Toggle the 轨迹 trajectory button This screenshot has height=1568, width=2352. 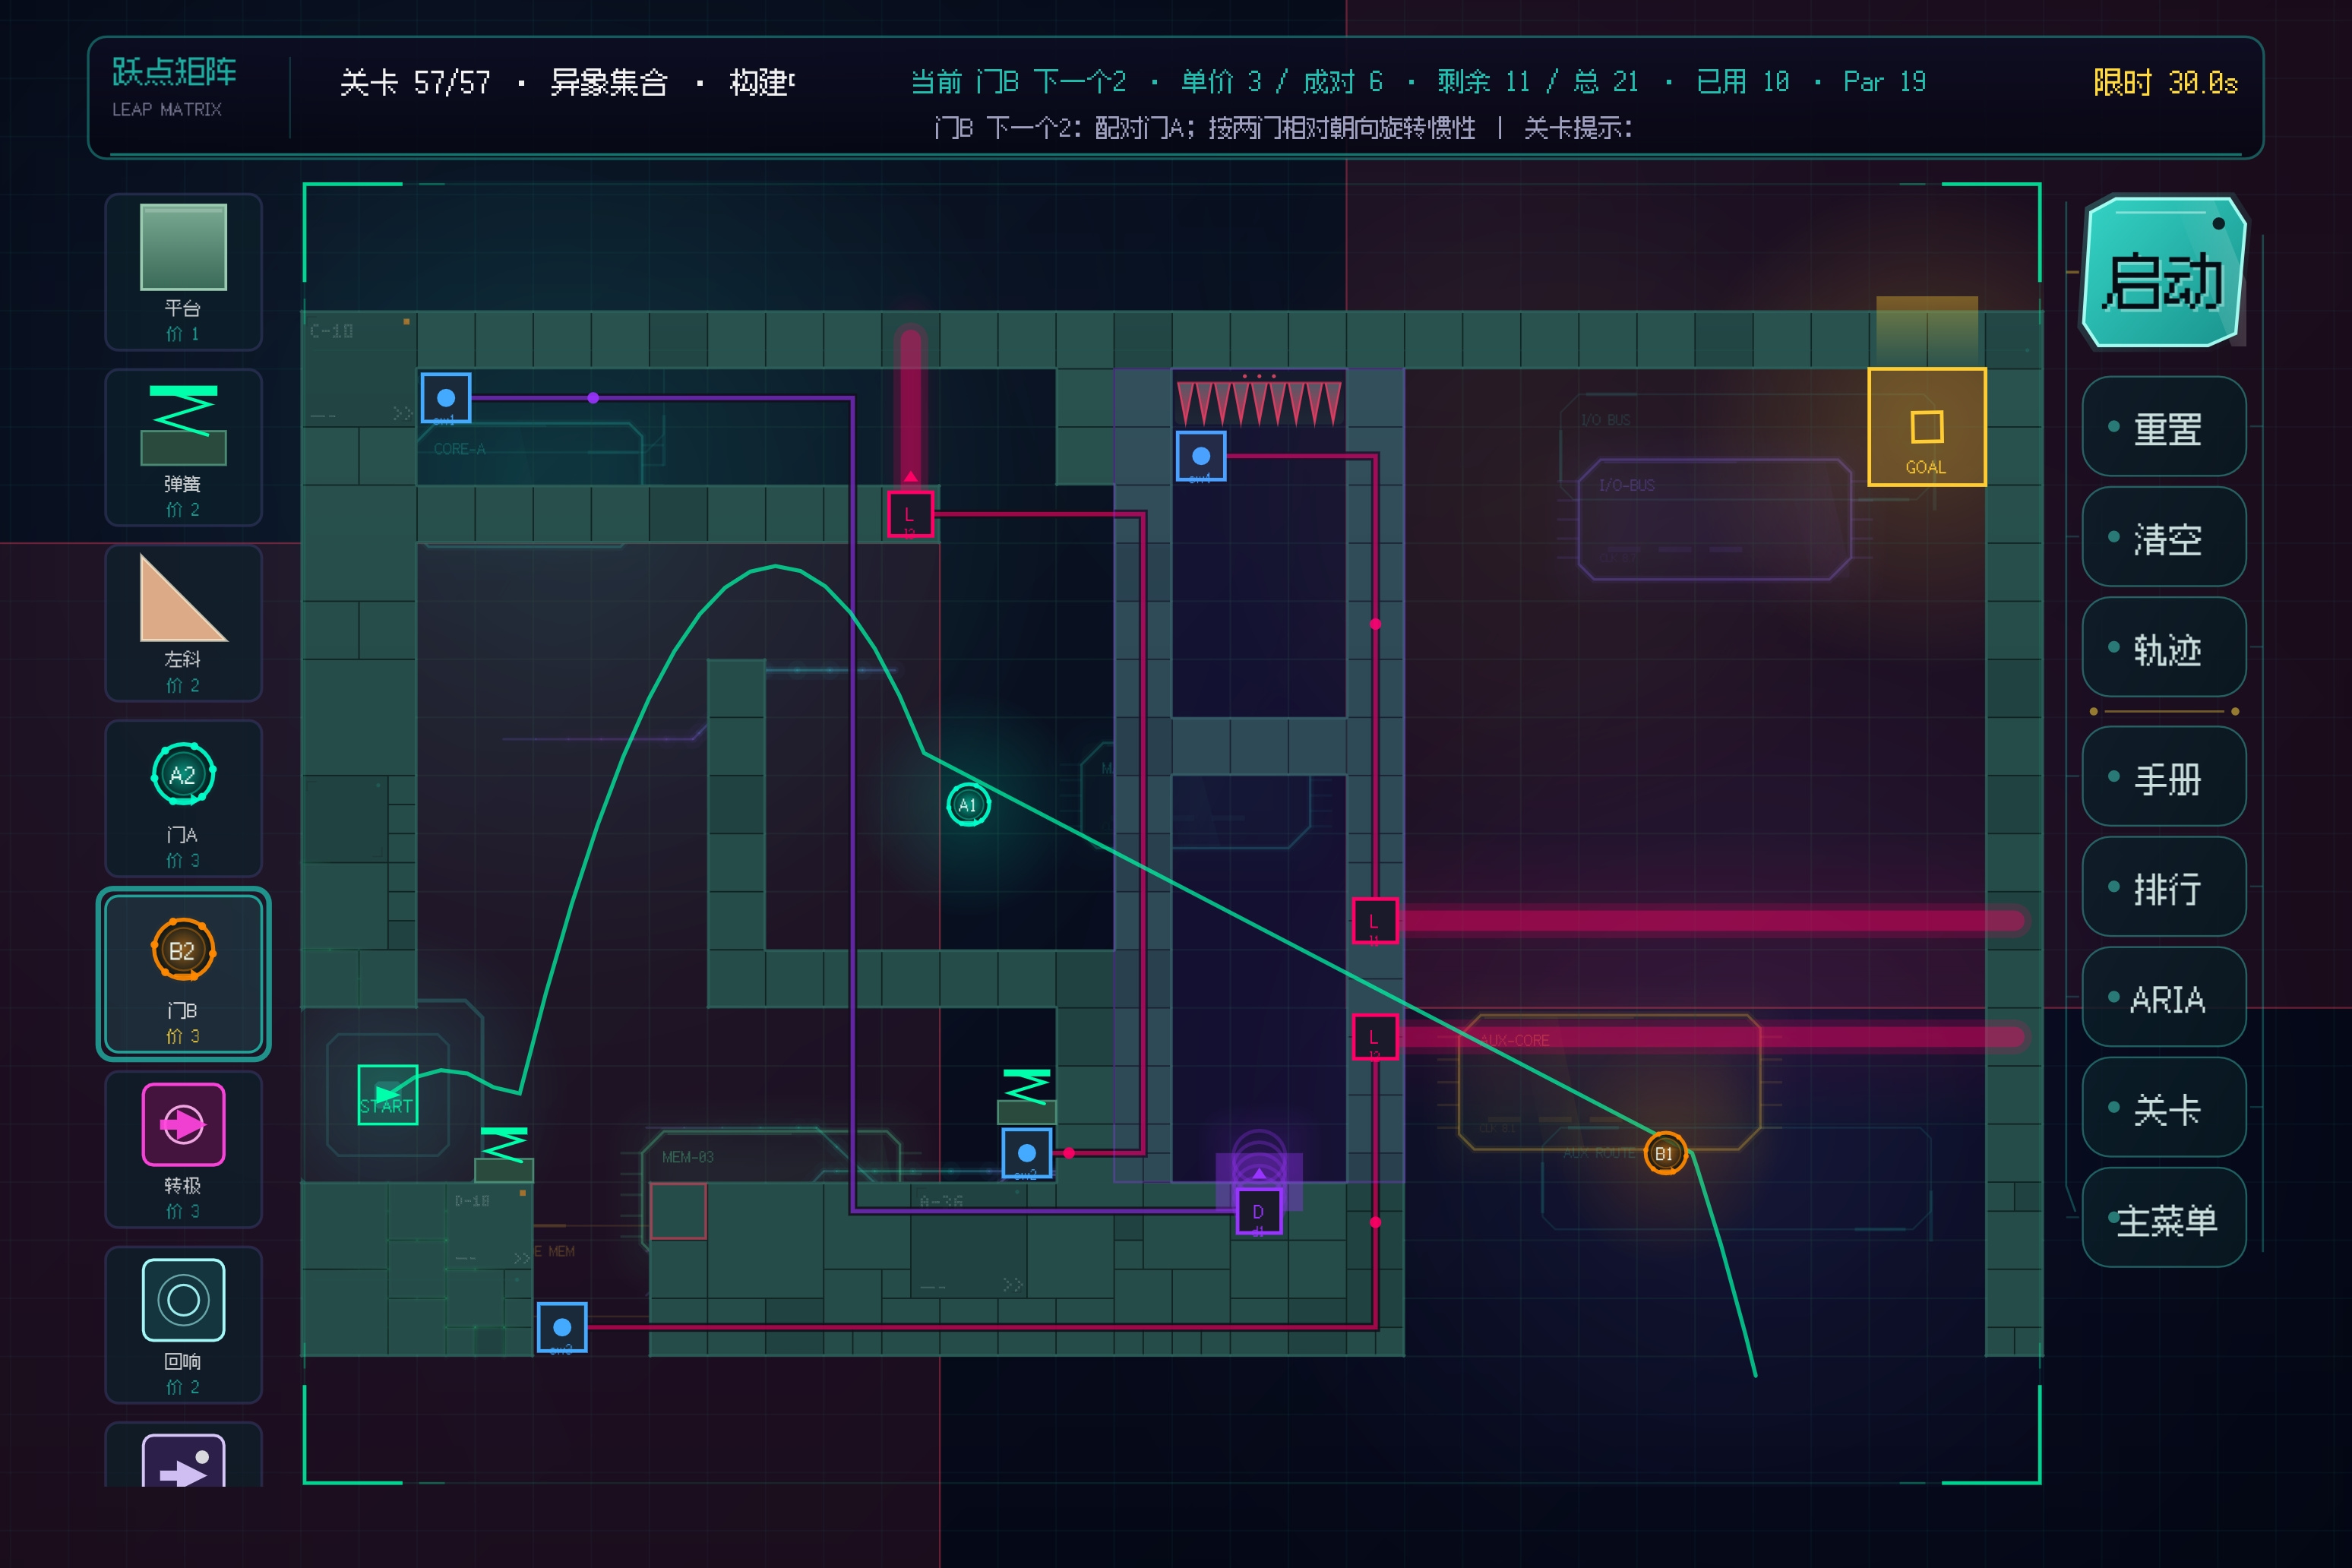point(2165,648)
